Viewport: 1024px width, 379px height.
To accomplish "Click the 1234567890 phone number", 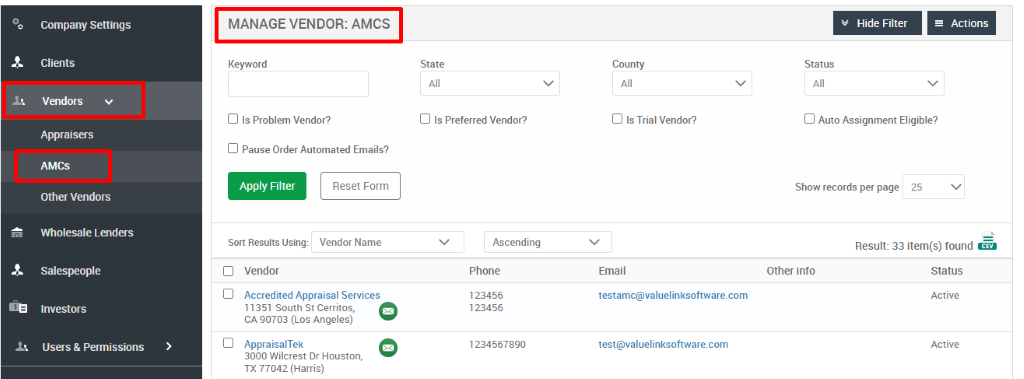I will tap(497, 344).
